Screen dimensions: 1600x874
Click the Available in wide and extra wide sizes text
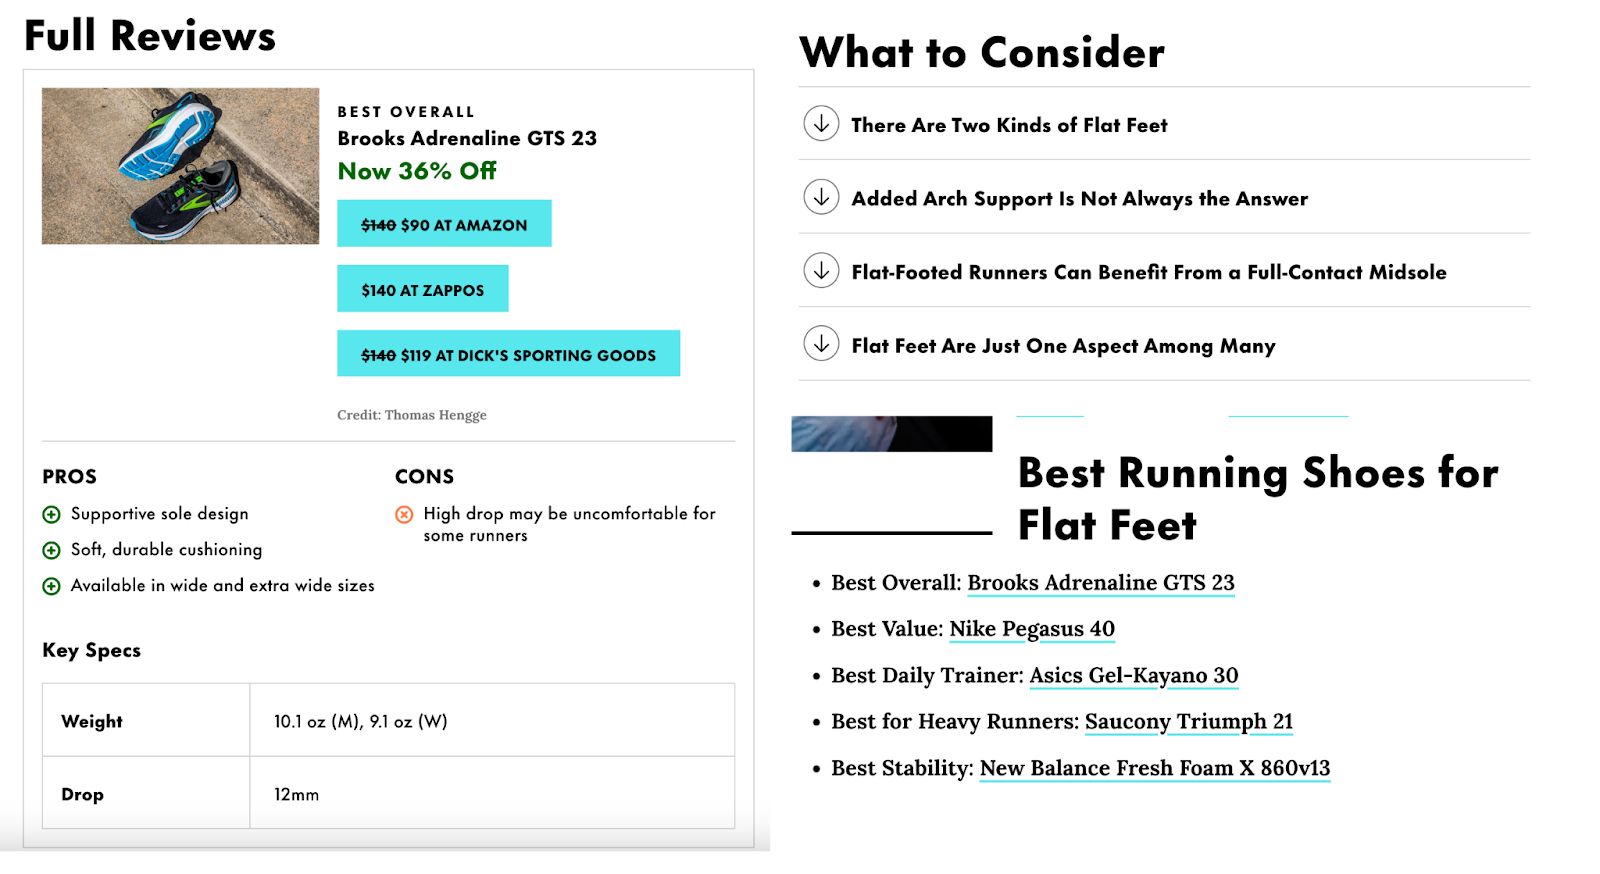click(x=223, y=586)
